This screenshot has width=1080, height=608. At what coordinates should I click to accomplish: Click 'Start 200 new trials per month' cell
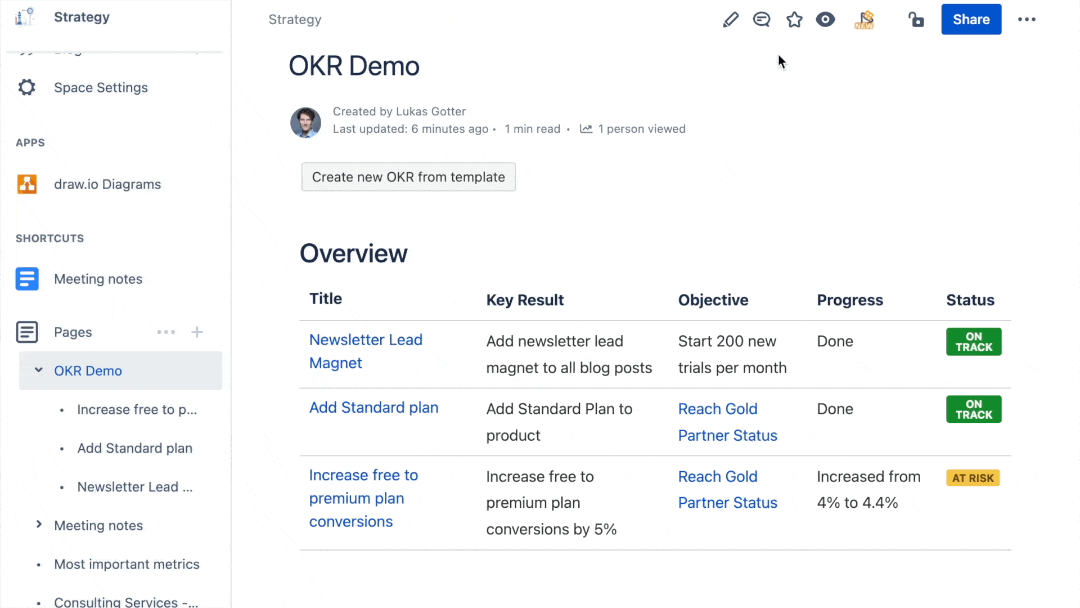732,355
